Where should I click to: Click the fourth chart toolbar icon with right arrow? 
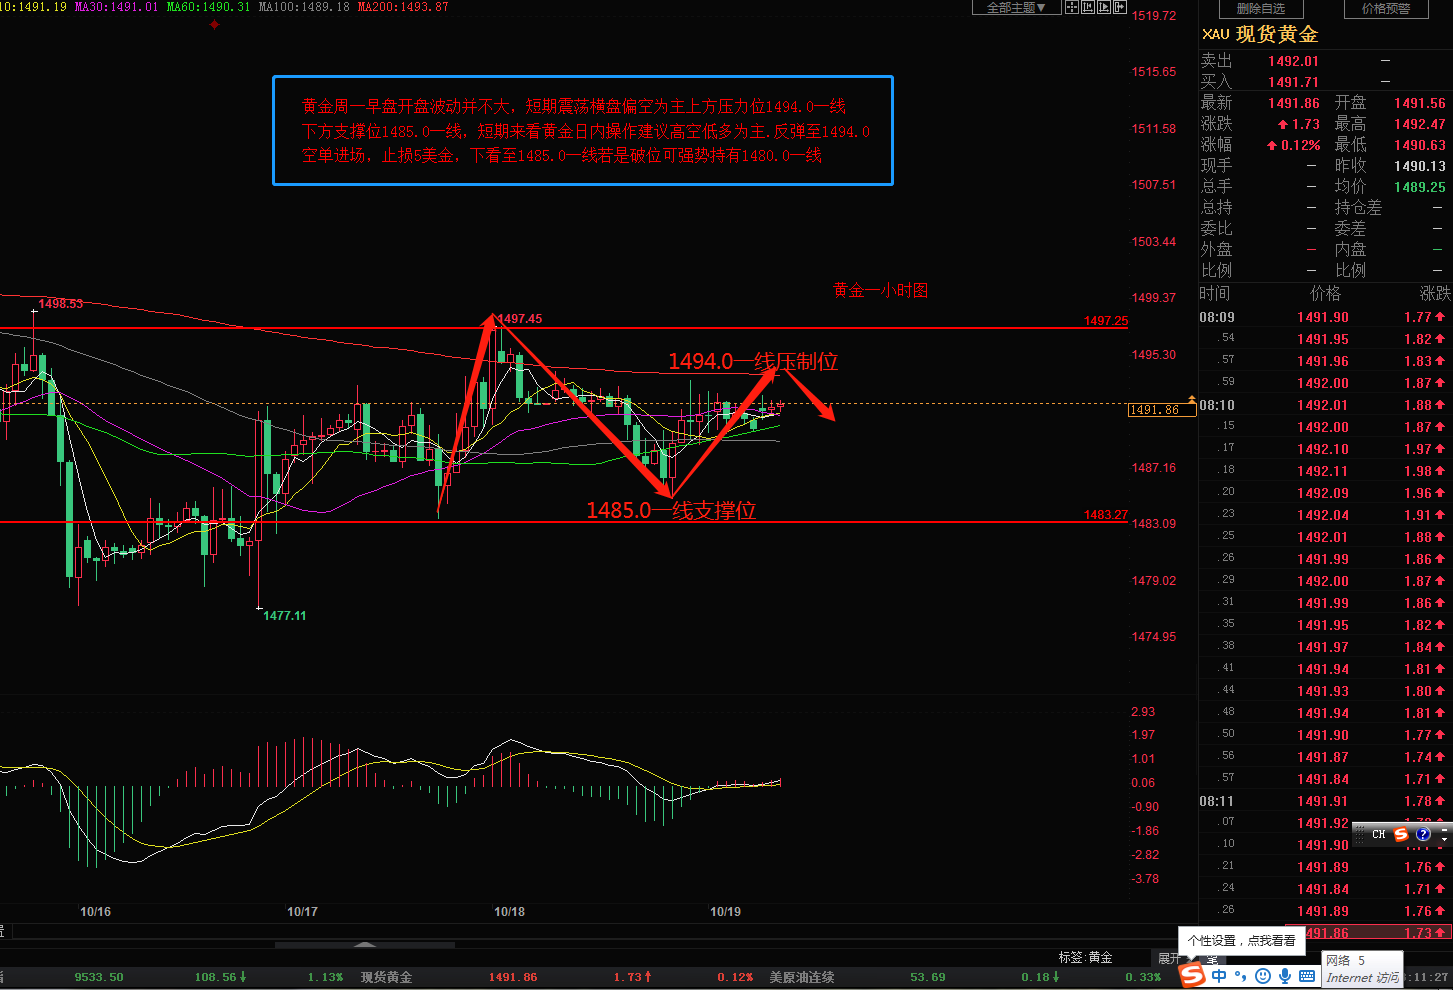pyautogui.click(x=1120, y=7)
